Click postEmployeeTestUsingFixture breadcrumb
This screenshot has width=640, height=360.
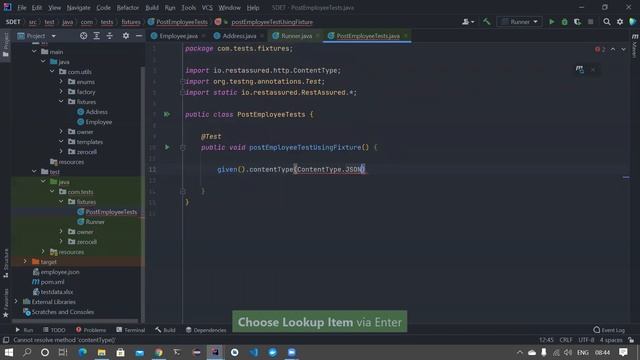click(272, 22)
